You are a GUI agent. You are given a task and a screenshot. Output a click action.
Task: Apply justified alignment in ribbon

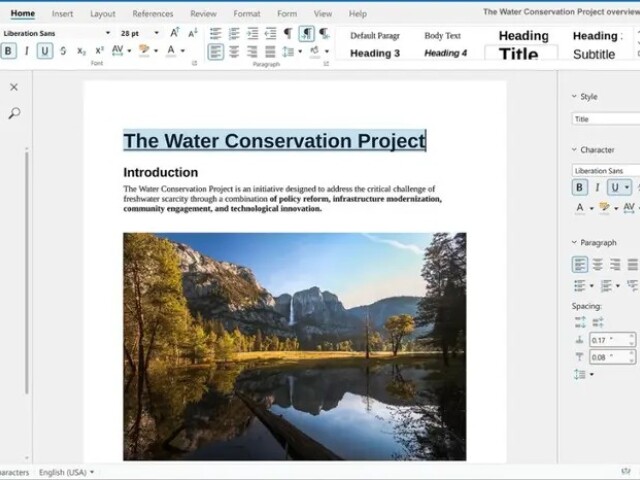click(270, 52)
